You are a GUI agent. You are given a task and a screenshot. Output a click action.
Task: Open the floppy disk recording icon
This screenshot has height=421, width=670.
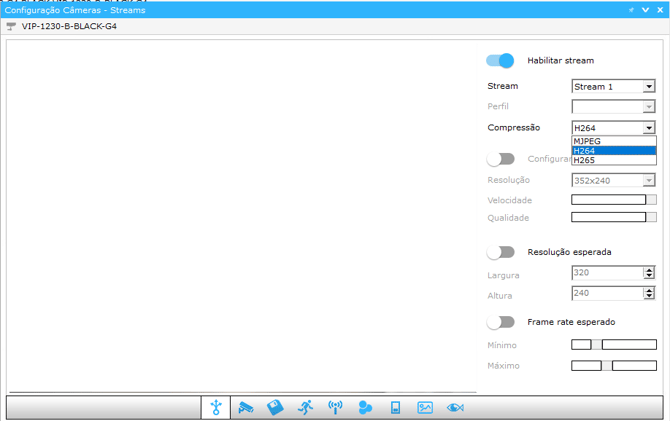pyautogui.click(x=275, y=407)
